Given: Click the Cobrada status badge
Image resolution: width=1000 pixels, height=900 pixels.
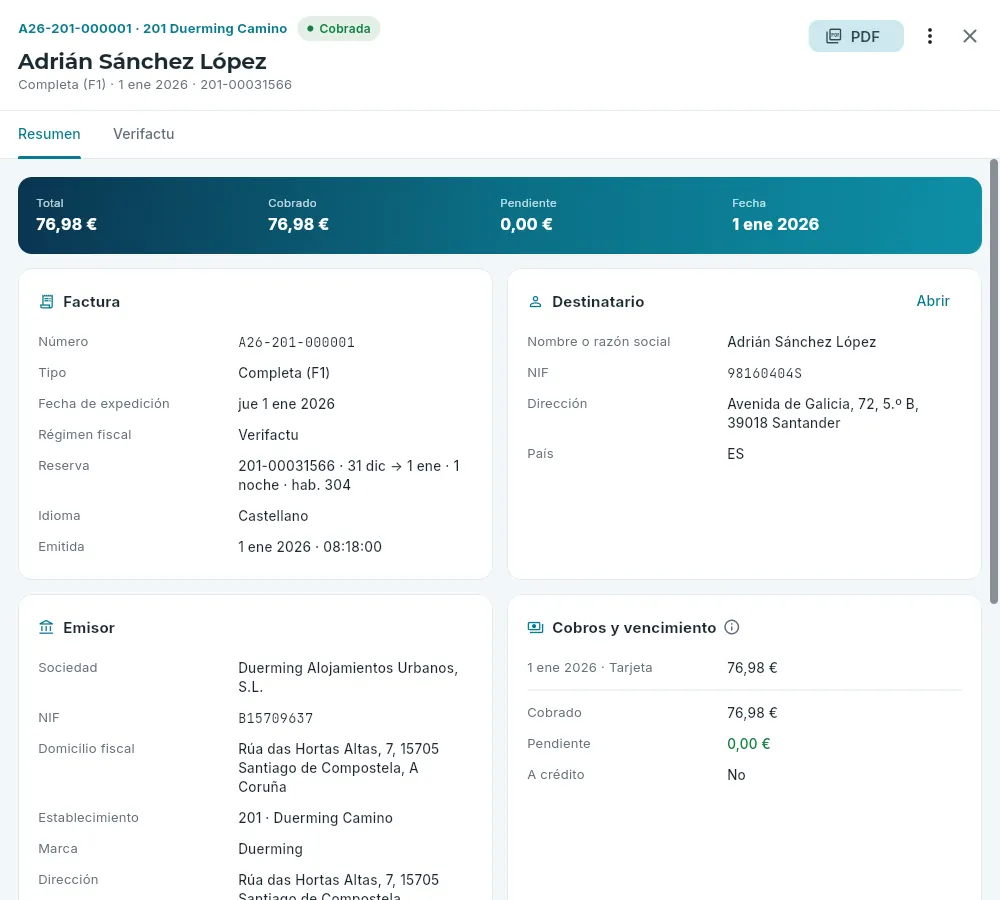Looking at the screenshot, I should 339,29.
